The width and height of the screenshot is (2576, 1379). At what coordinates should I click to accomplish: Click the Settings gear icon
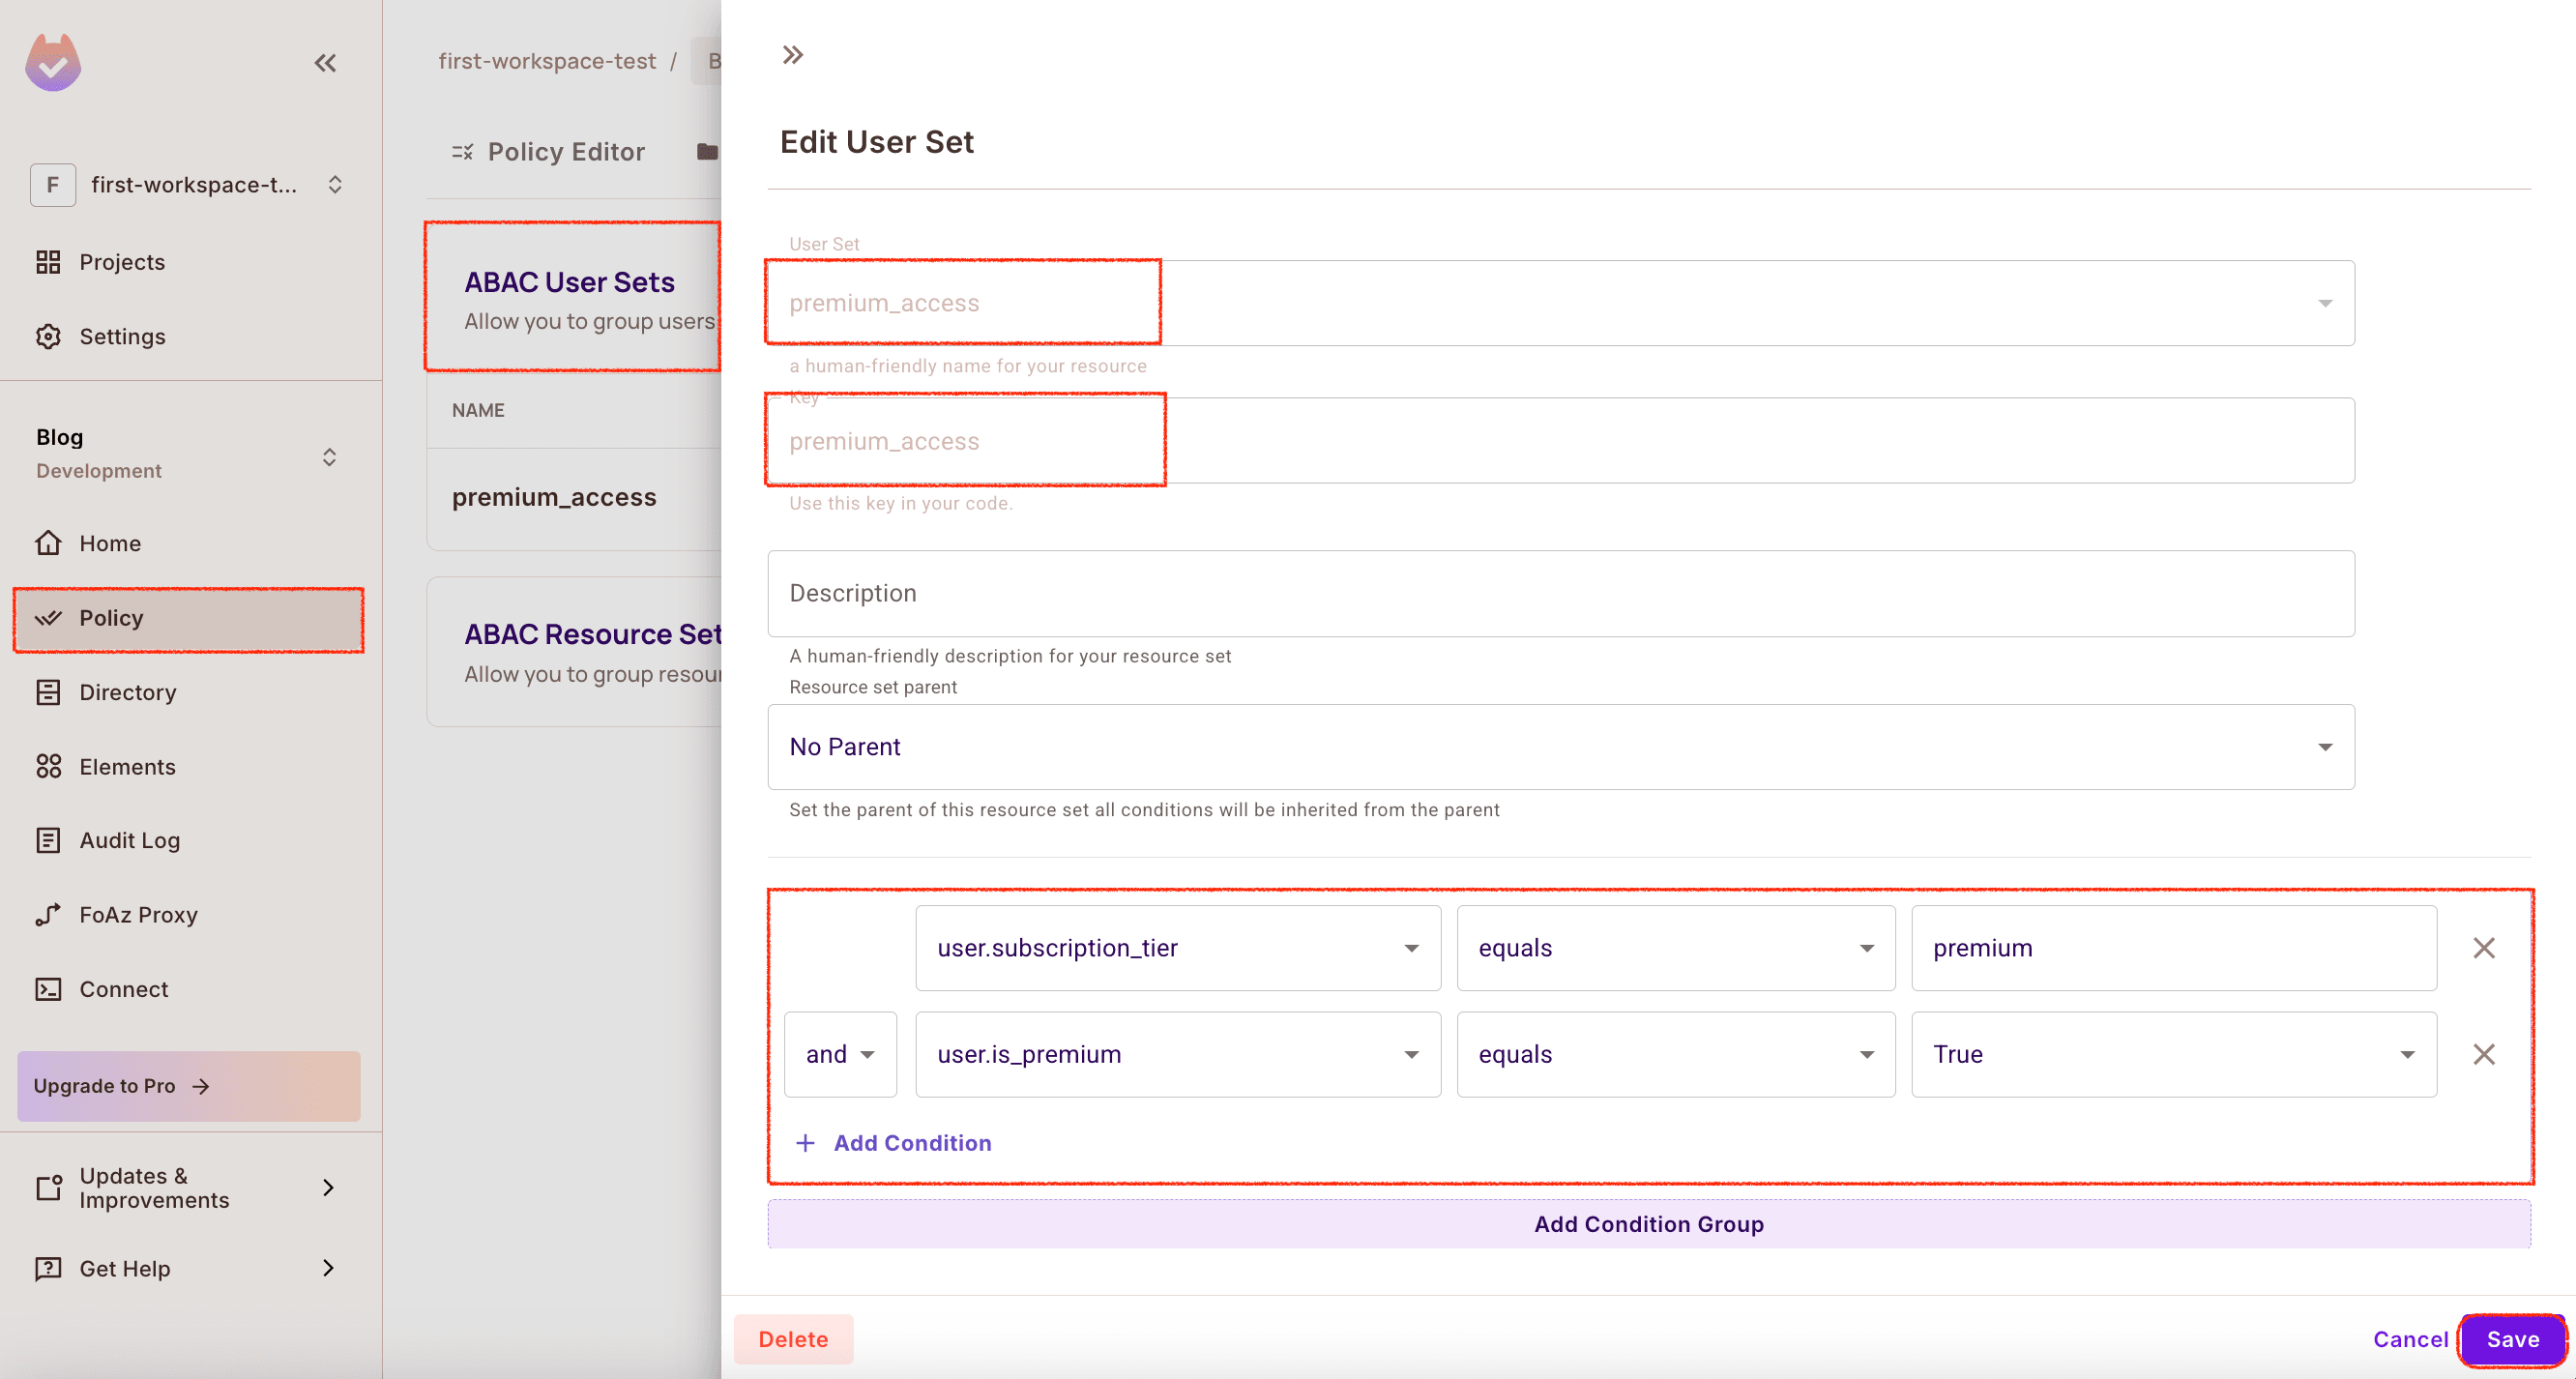[x=48, y=336]
